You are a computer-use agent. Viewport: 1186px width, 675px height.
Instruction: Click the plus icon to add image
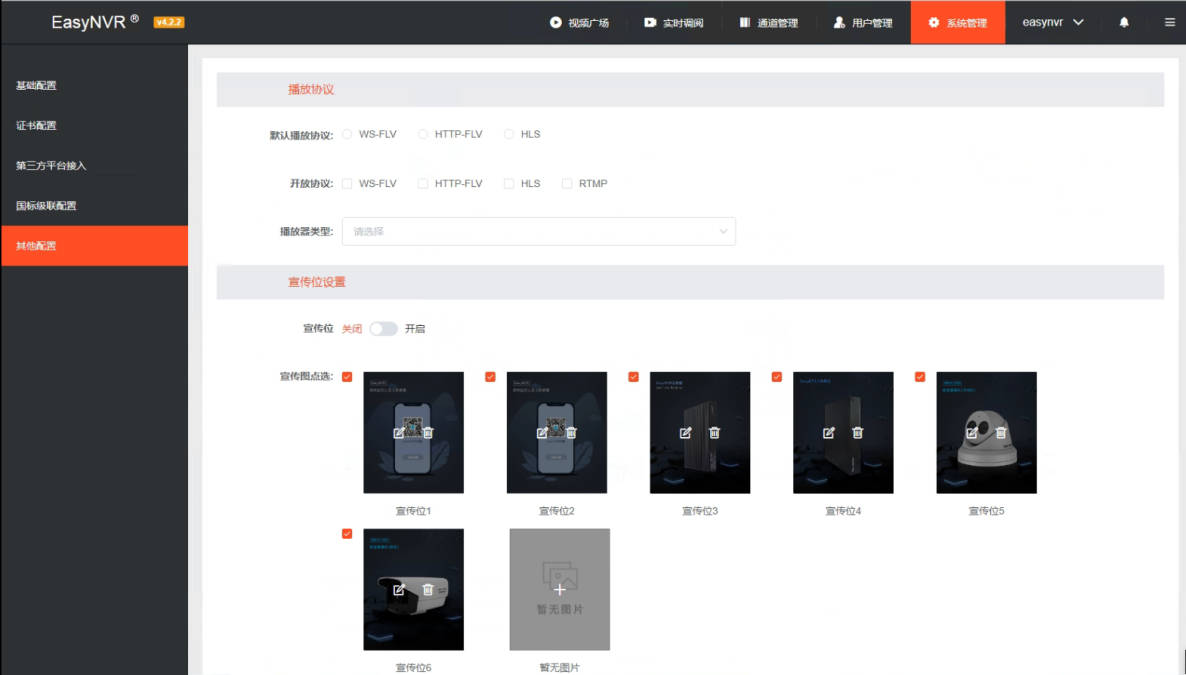(560, 589)
